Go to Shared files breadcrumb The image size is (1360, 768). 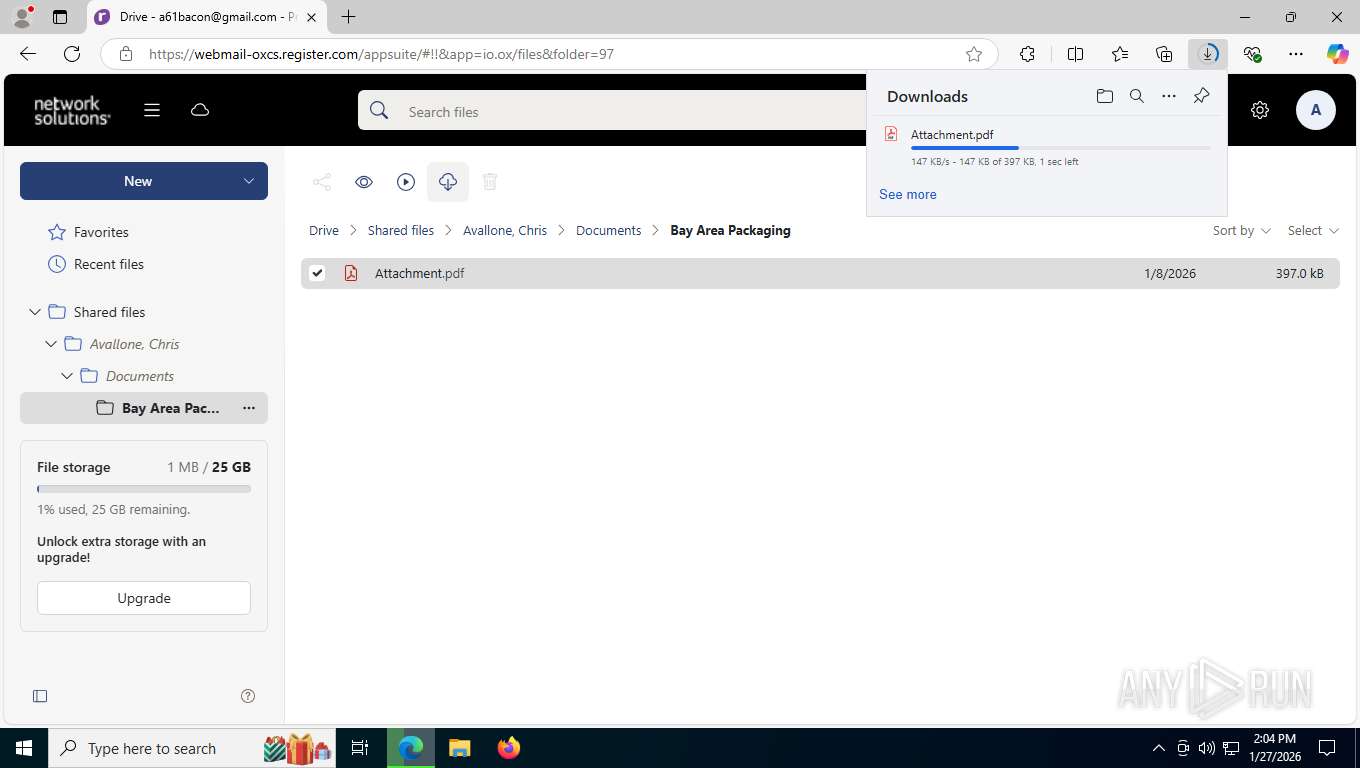coord(401,230)
